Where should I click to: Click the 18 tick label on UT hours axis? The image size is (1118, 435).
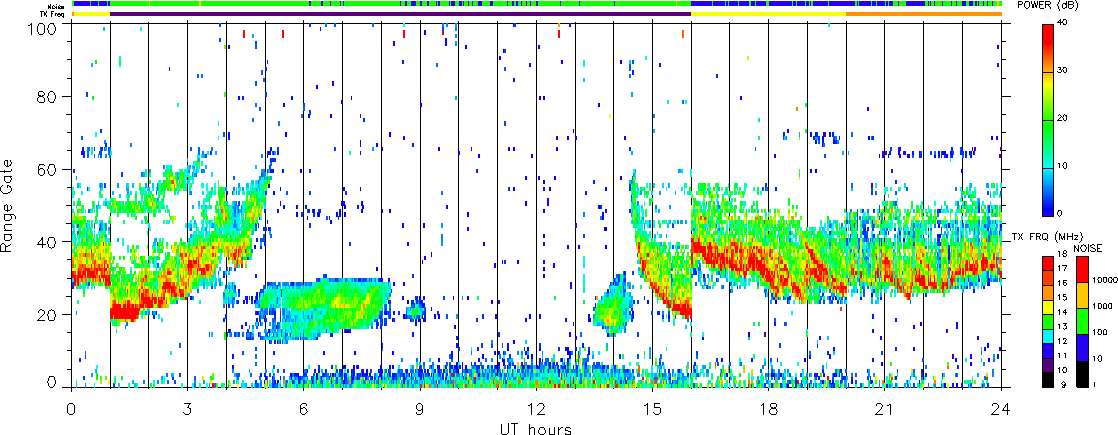point(769,409)
